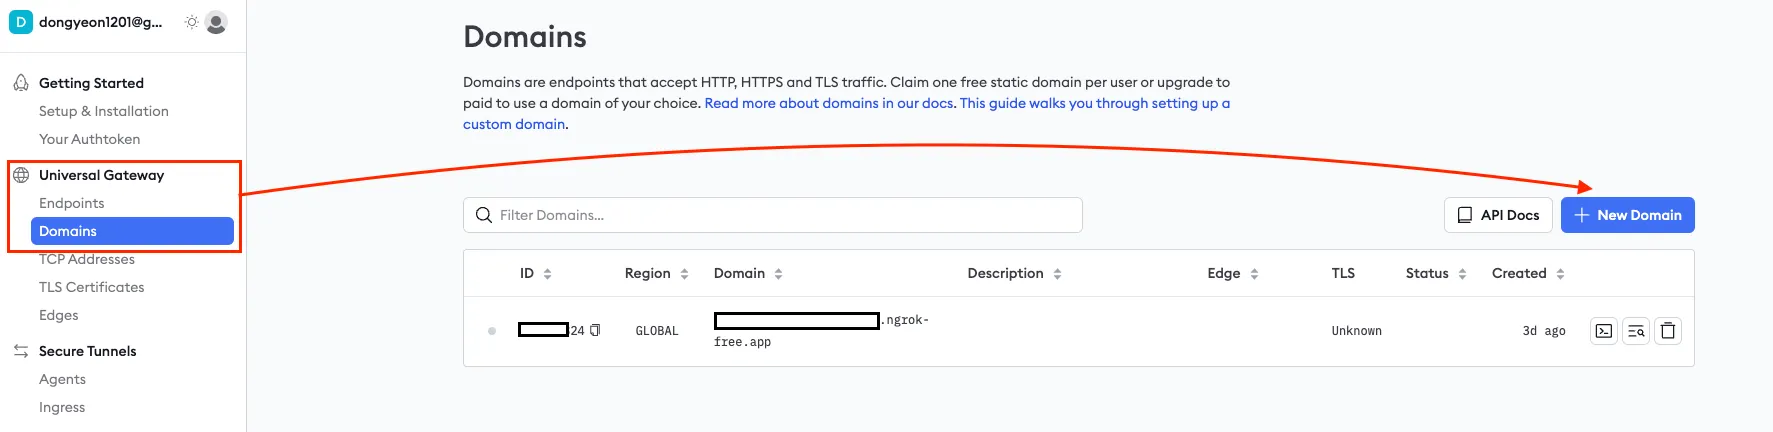Click the terminal command icon in domain row
Image resolution: width=1773 pixels, height=432 pixels.
[x=1604, y=331]
